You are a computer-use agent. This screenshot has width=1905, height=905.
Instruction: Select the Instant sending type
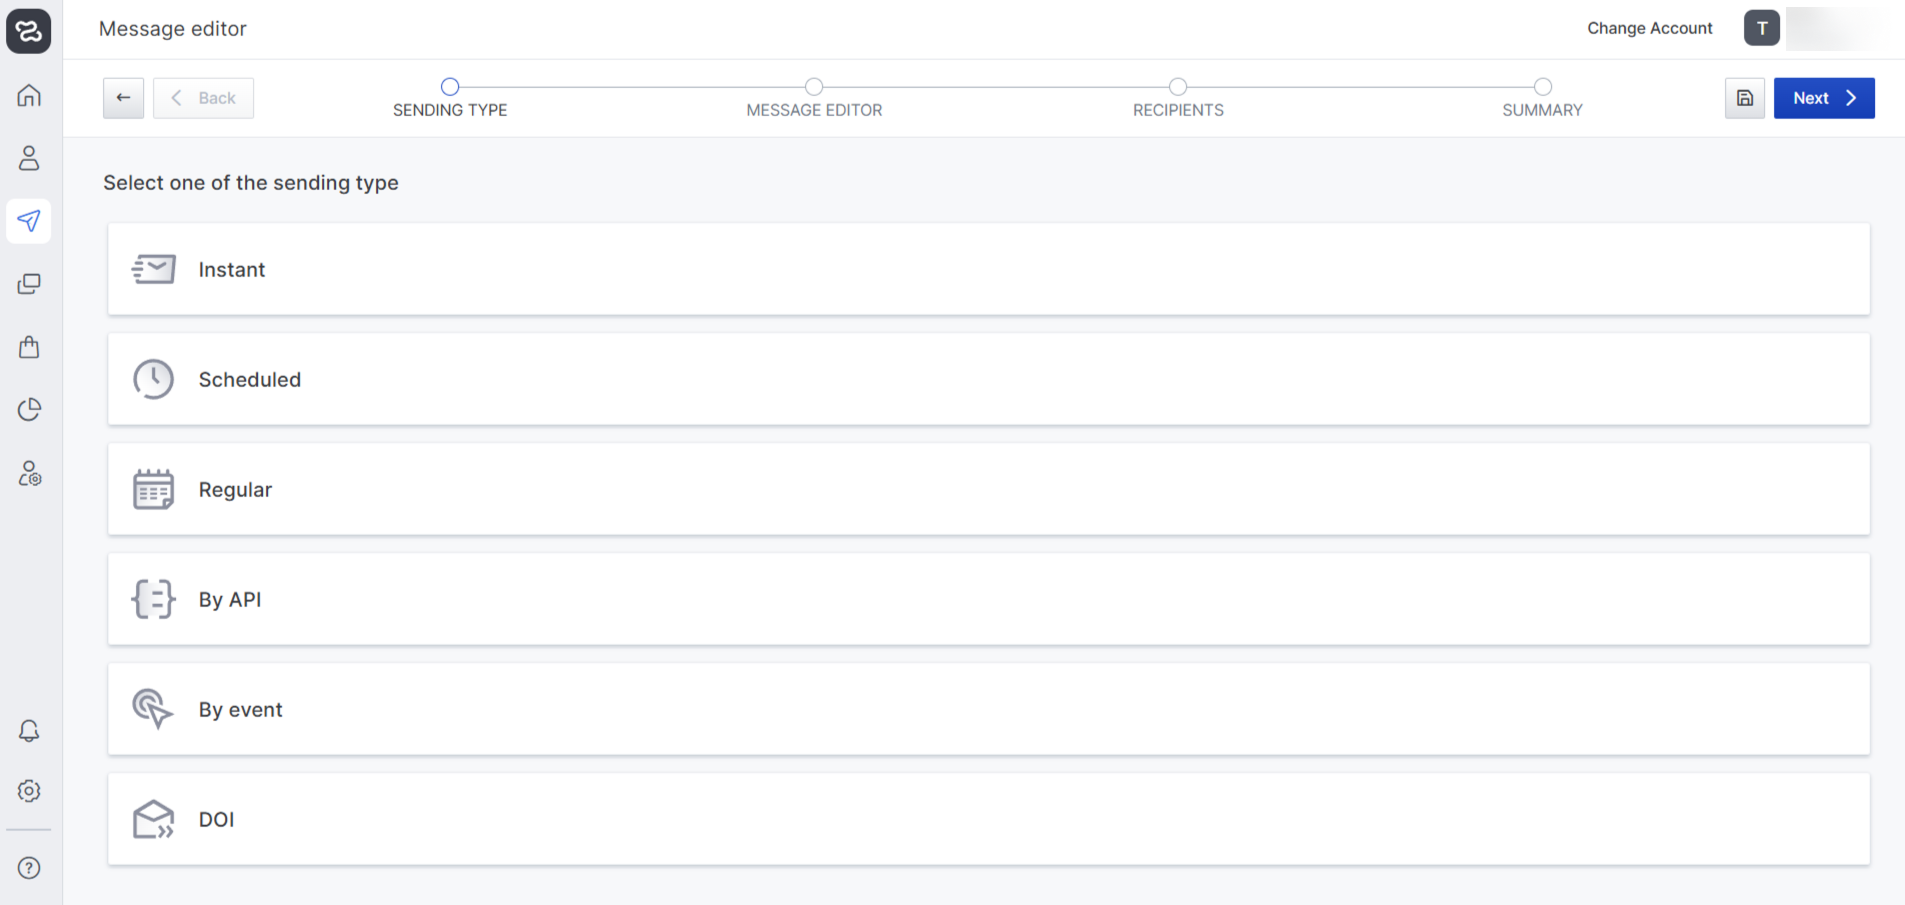coord(988,269)
